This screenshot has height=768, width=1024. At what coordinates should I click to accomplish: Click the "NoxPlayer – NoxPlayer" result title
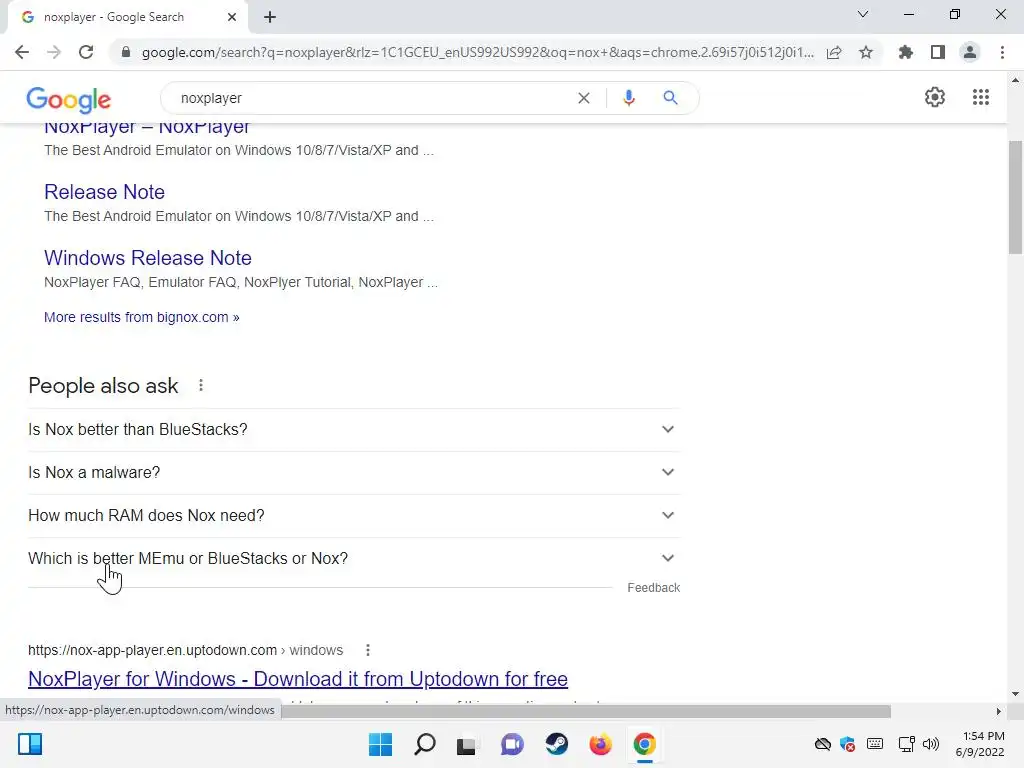pyautogui.click(x=147, y=128)
